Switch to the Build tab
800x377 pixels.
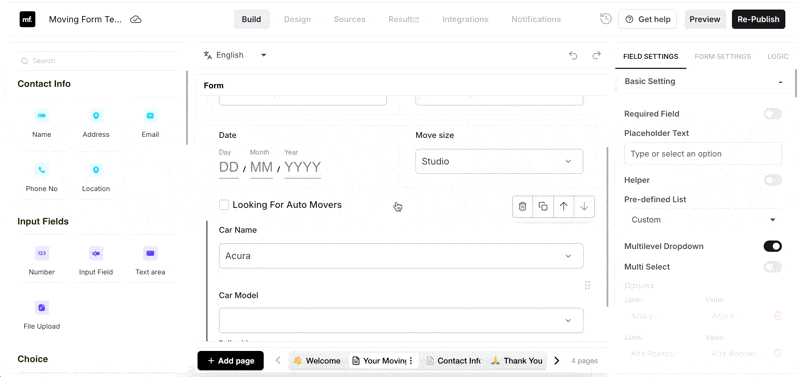pos(252,19)
